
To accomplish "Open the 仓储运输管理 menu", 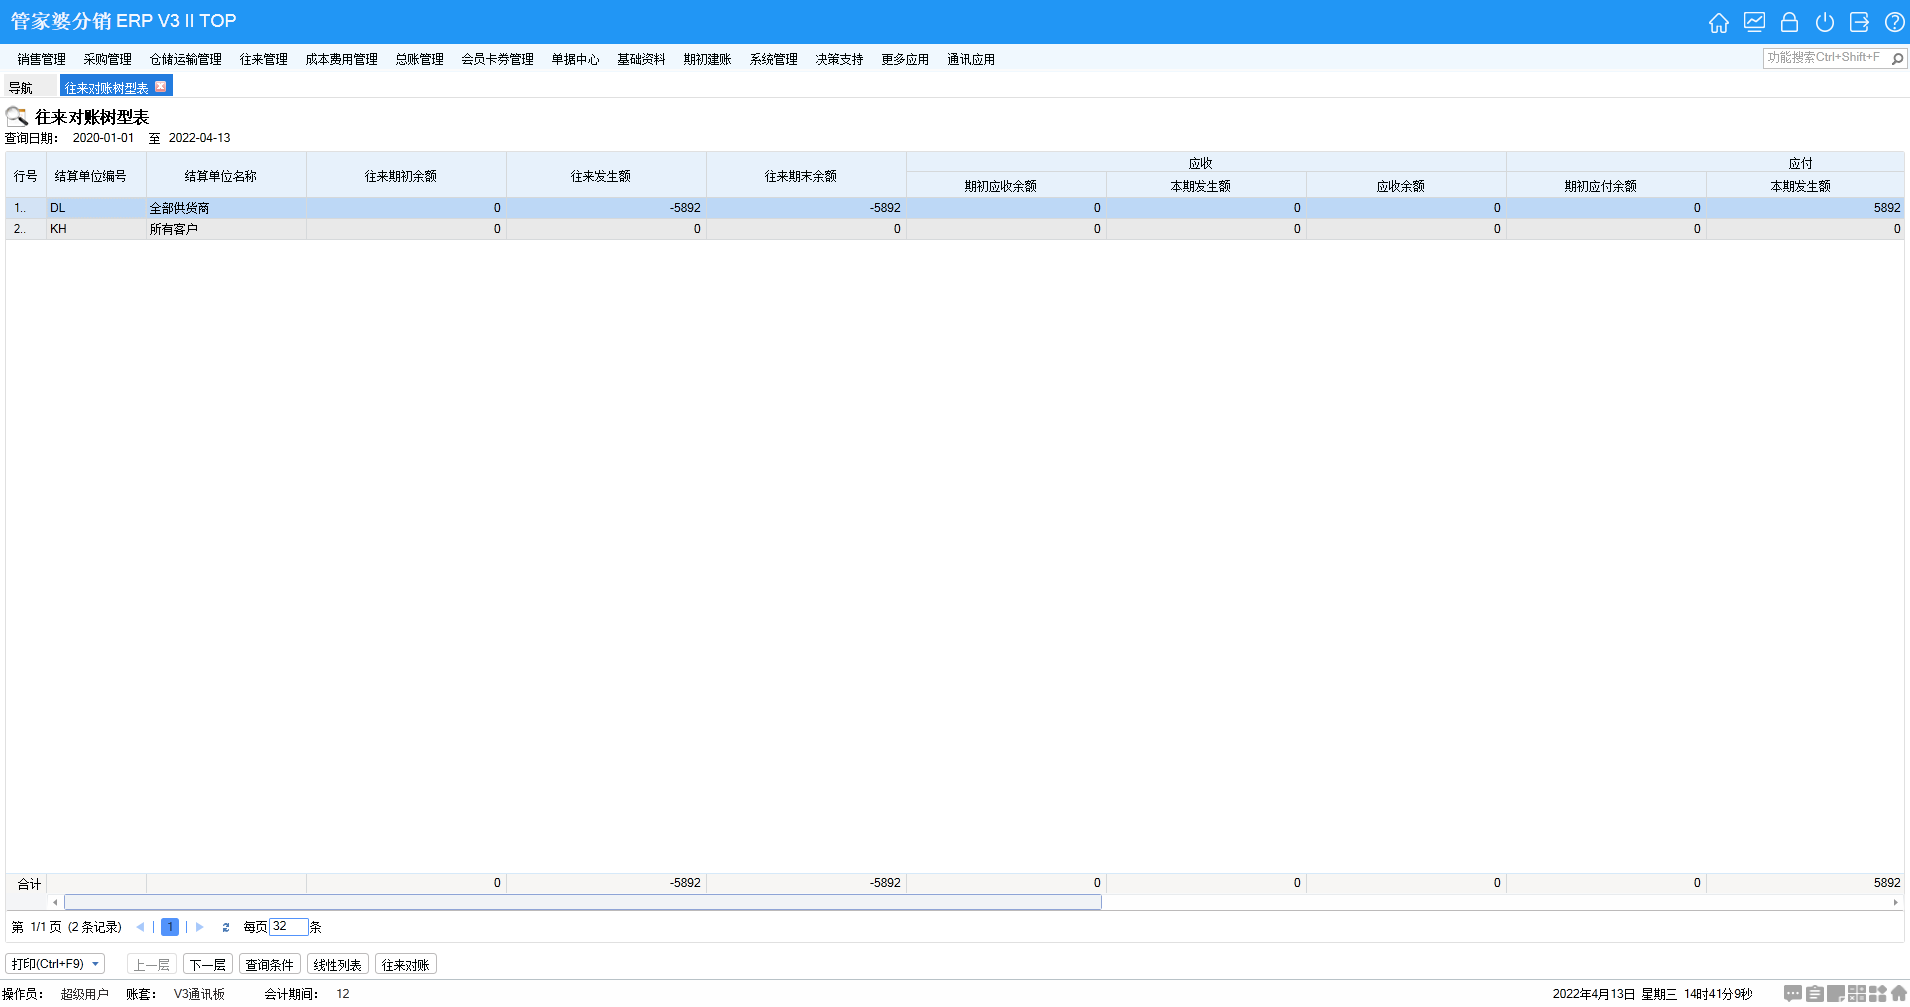I will click(x=185, y=59).
